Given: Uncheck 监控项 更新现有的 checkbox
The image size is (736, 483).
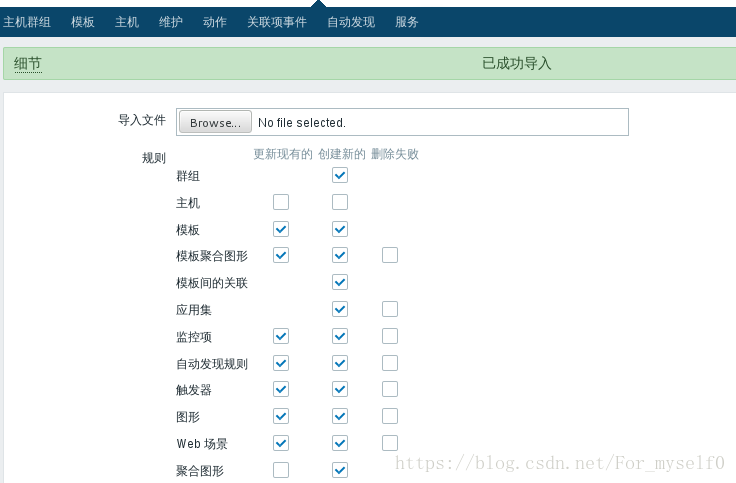Looking at the screenshot, I should click(281, 336).
